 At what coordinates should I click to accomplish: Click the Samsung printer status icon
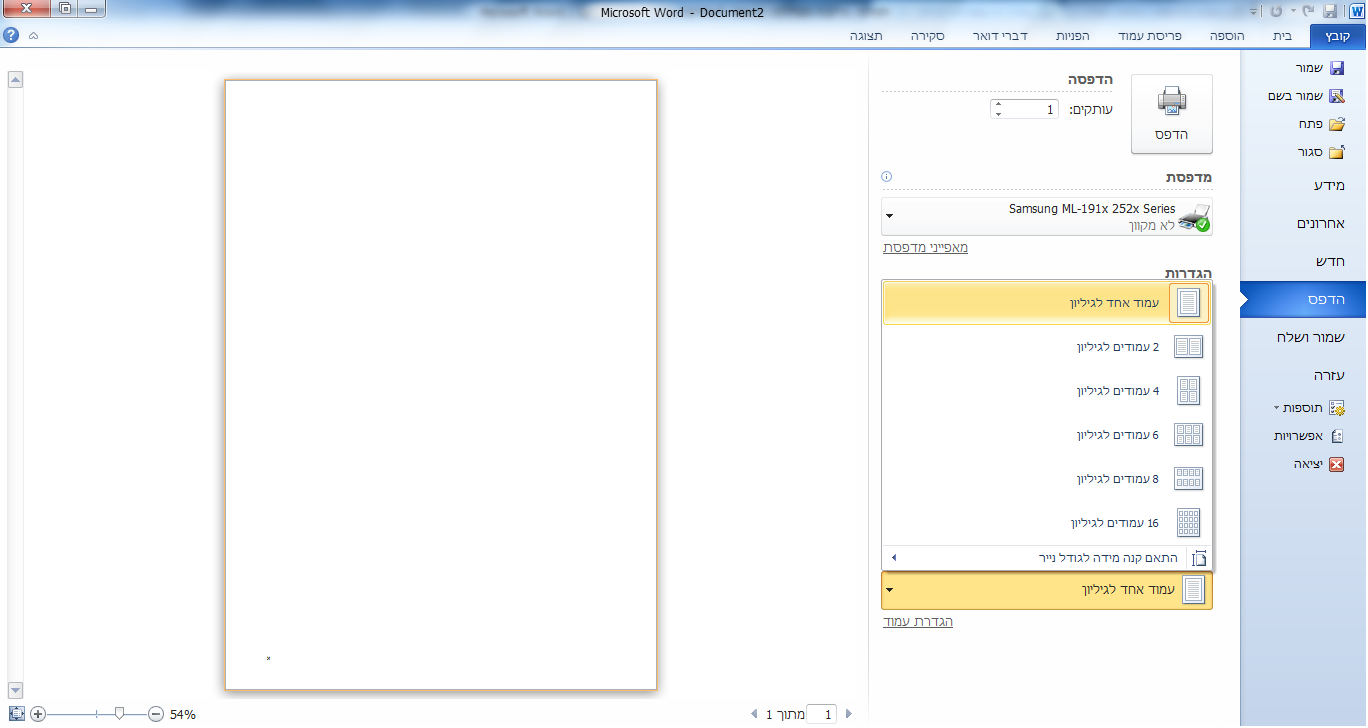[x=1194, y=217]
